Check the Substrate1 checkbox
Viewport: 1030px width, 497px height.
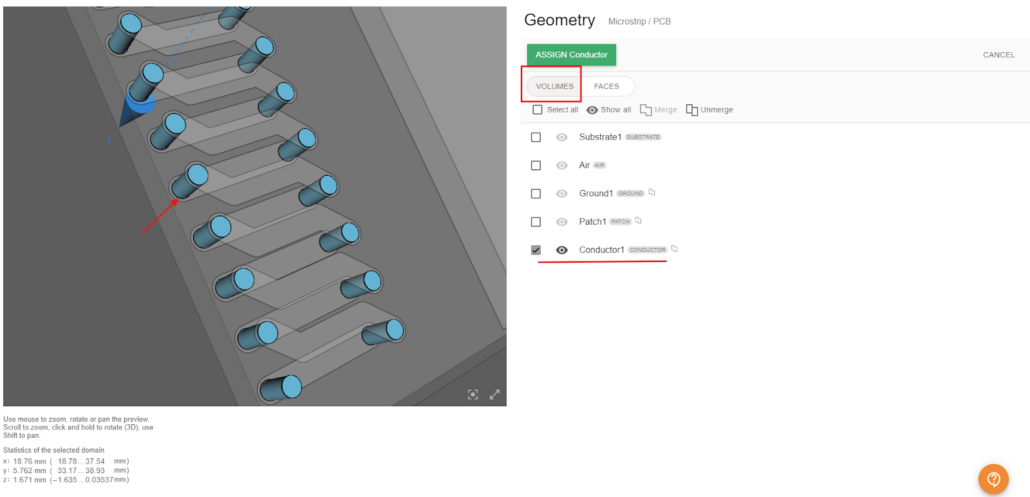[x=536, y=137]
